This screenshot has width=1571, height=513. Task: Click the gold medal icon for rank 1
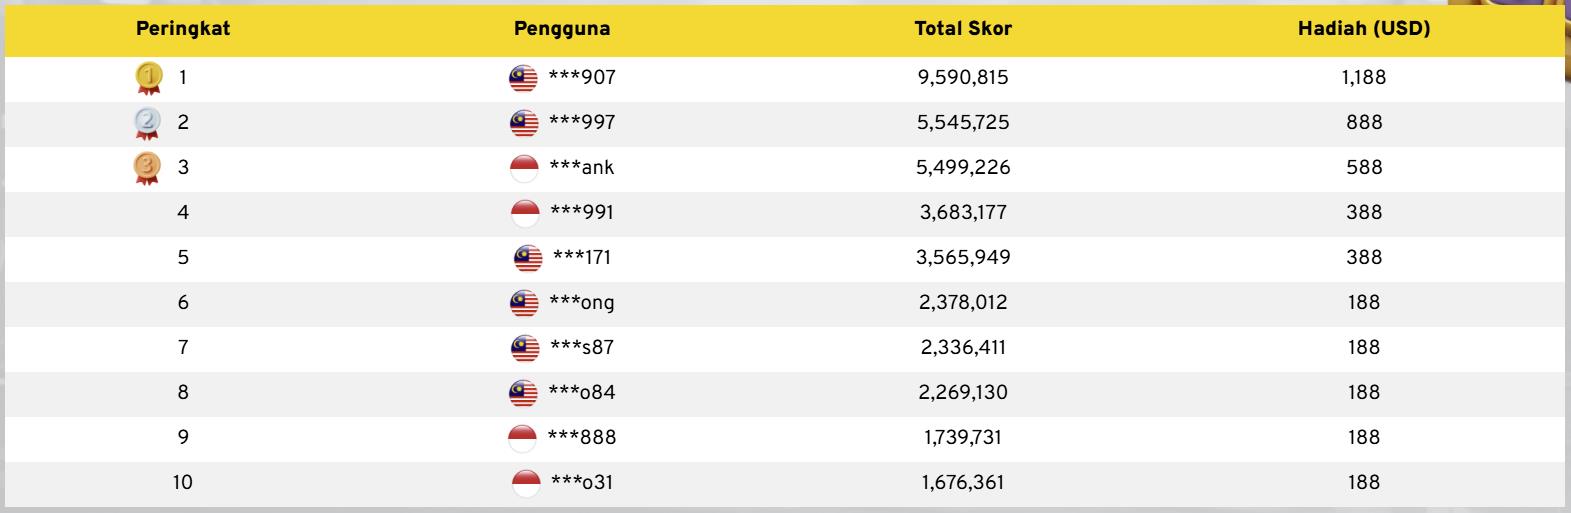pos(148,77)
